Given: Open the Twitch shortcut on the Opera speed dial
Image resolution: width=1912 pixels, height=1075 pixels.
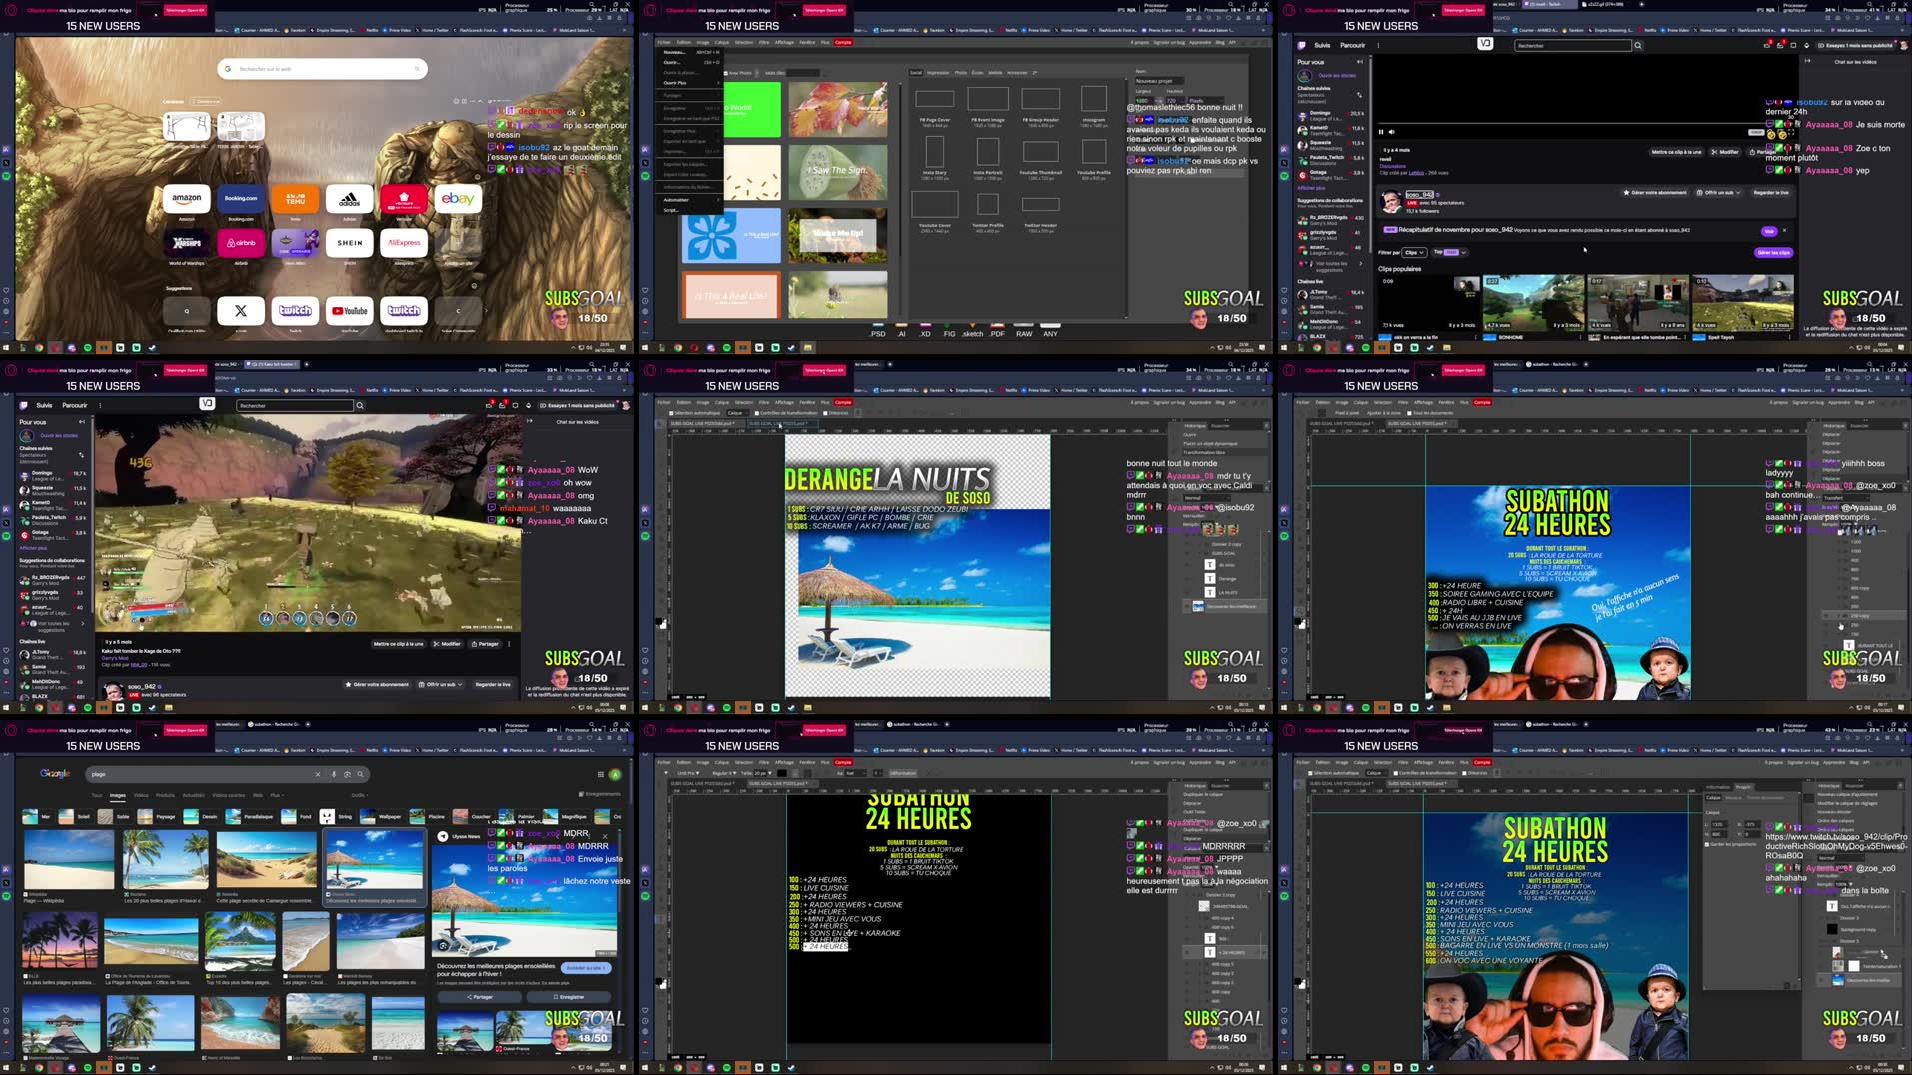Looking at the screenshot, I should click(x=294, y=310).
